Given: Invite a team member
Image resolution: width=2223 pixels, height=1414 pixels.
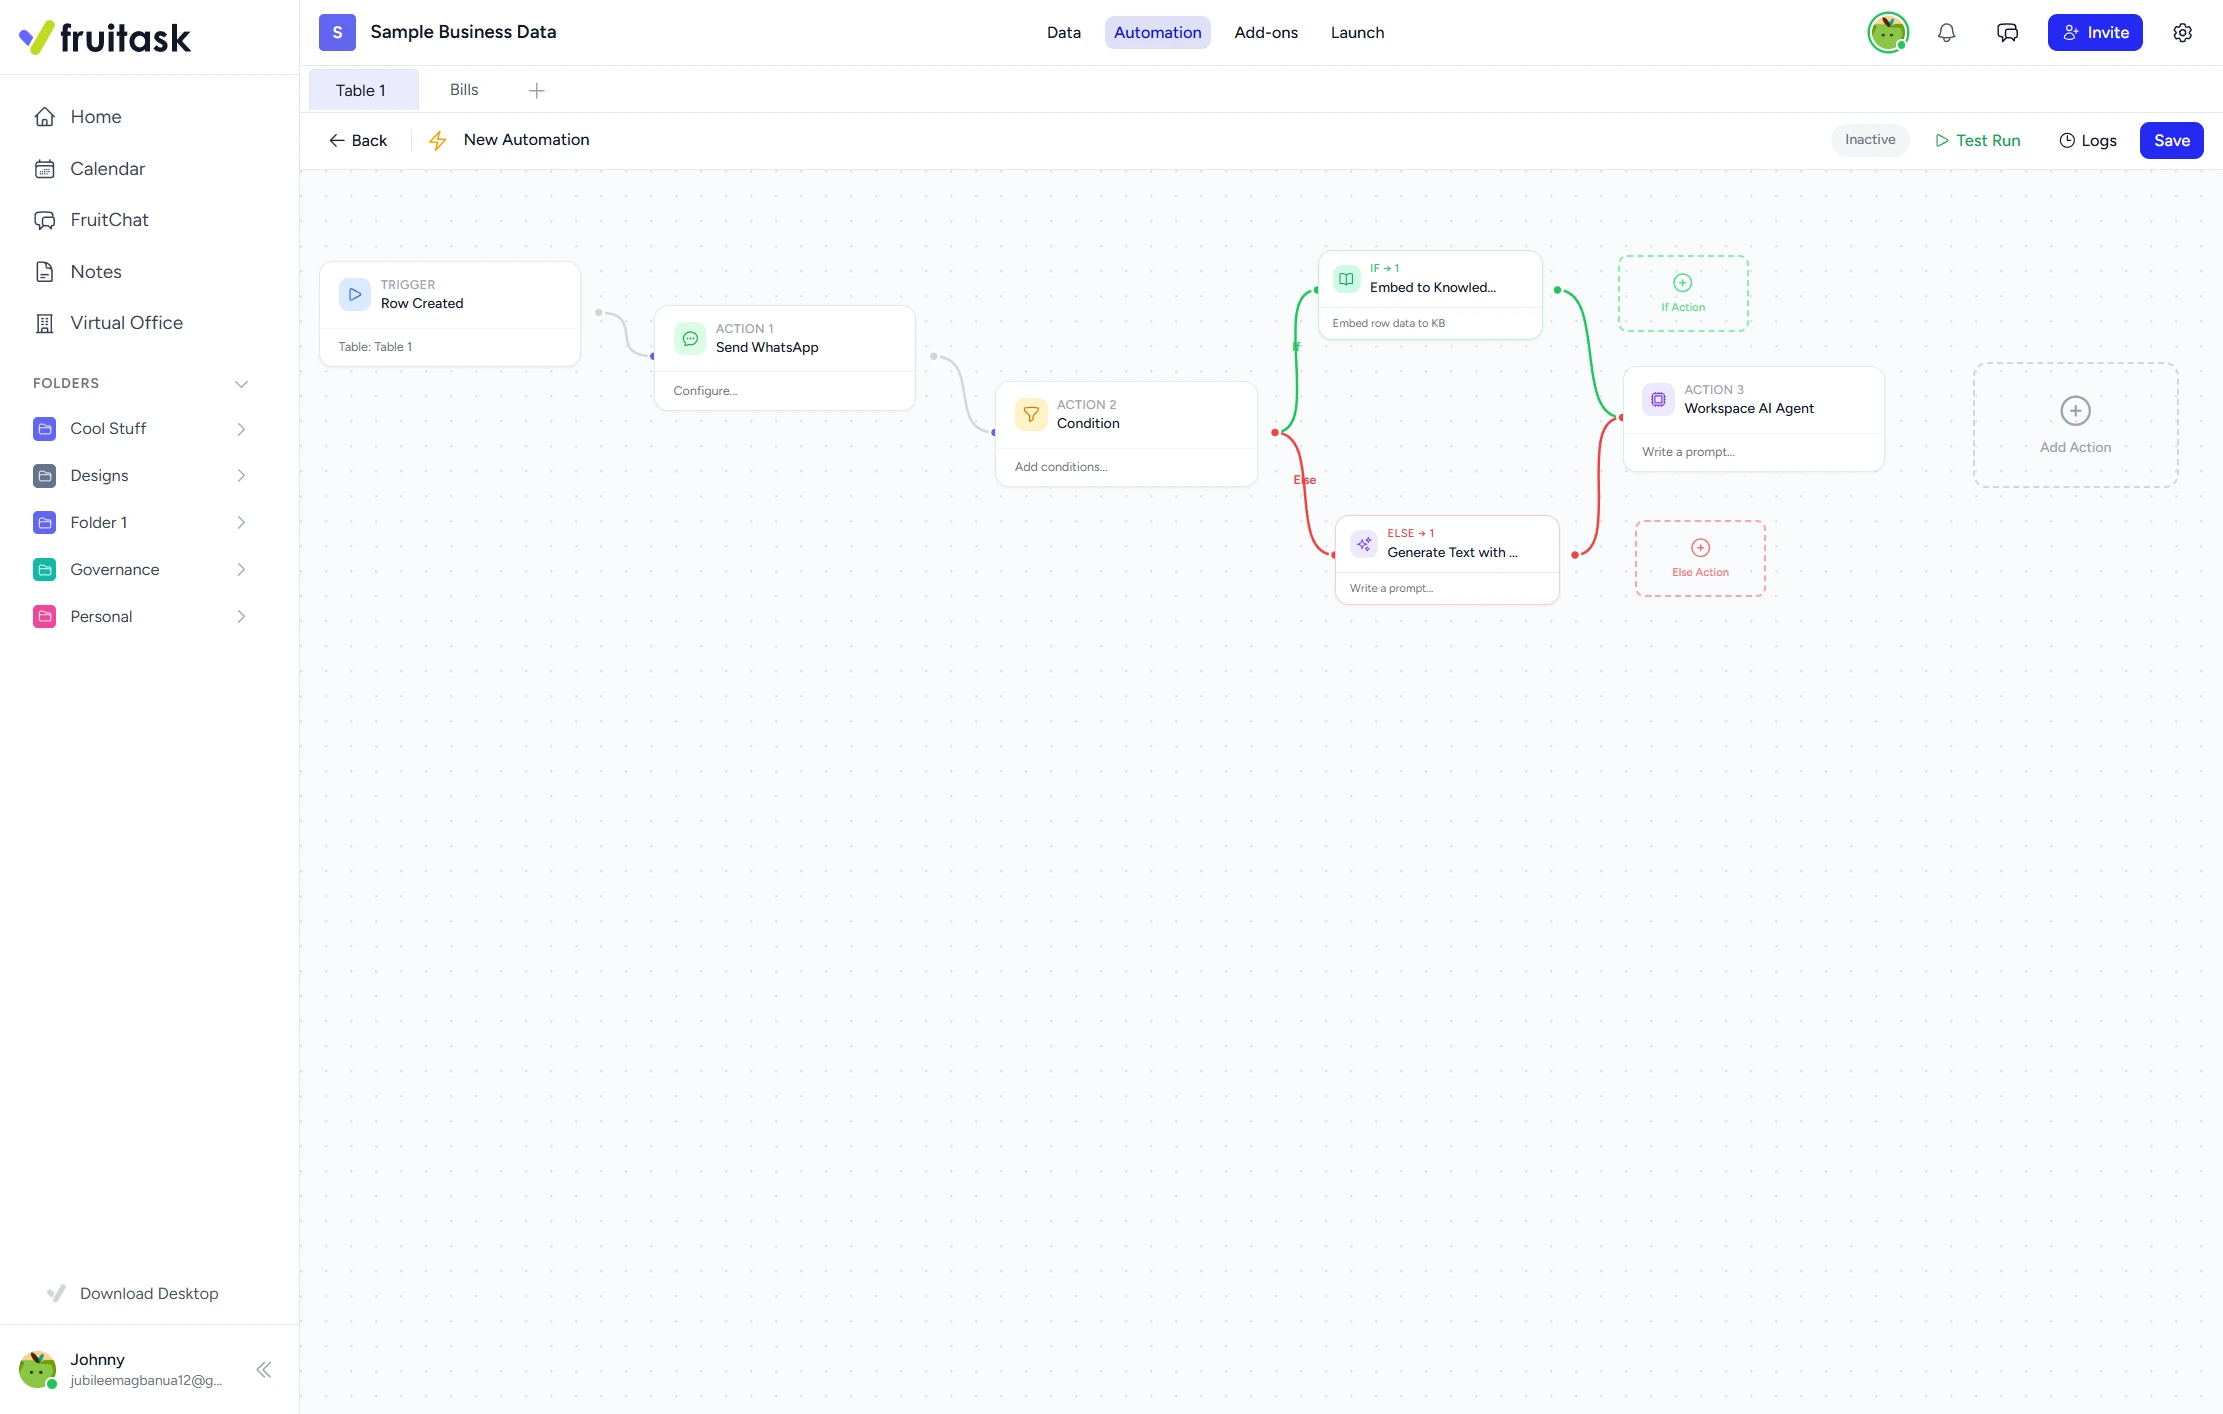Looking at the screenshot, I should pos(2095,33).
